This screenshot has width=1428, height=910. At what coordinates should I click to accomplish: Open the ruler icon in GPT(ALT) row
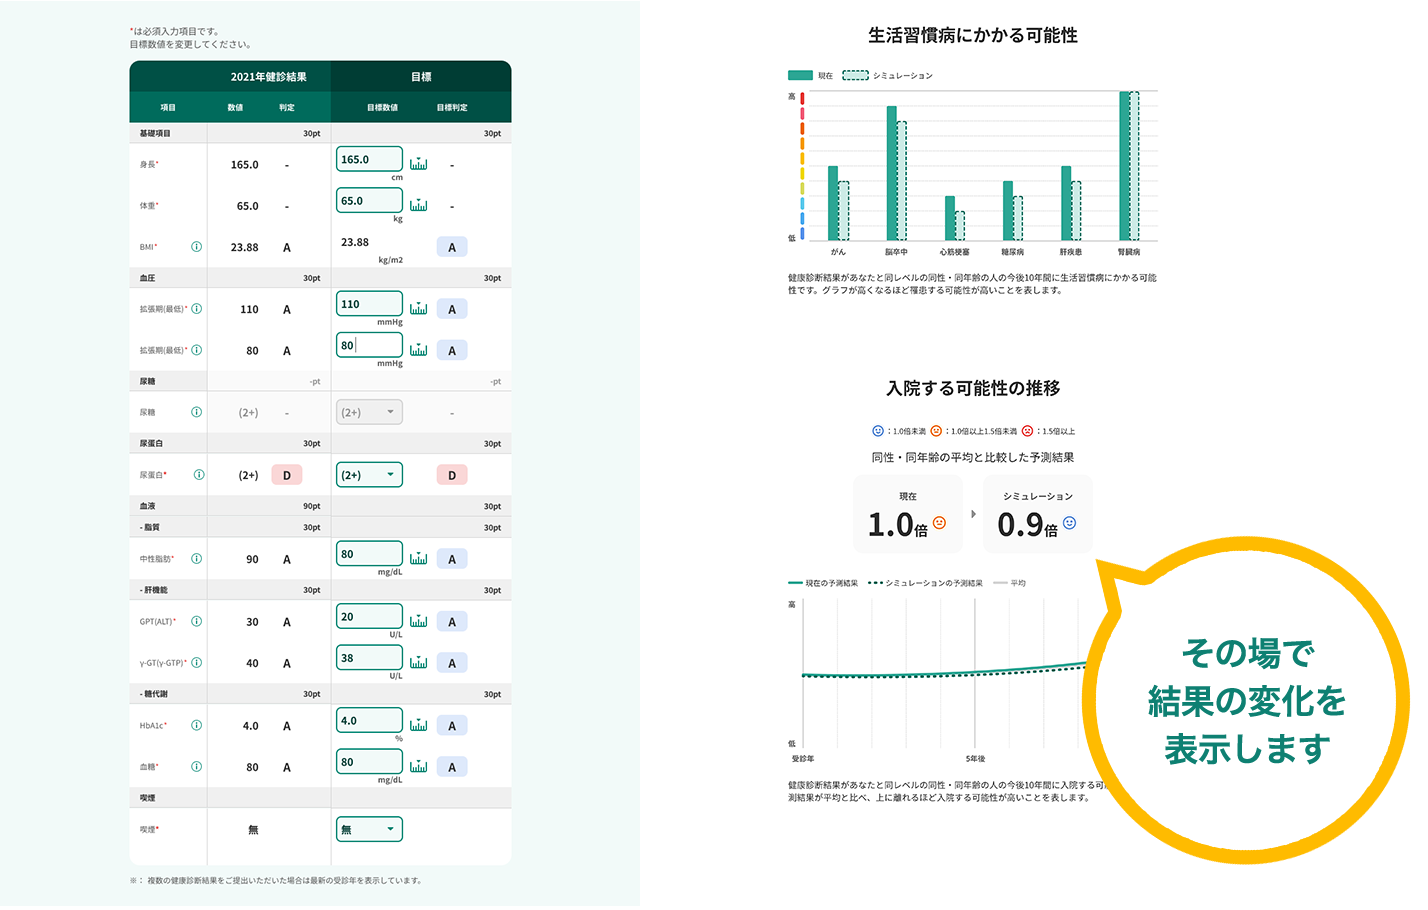(419, 621)
